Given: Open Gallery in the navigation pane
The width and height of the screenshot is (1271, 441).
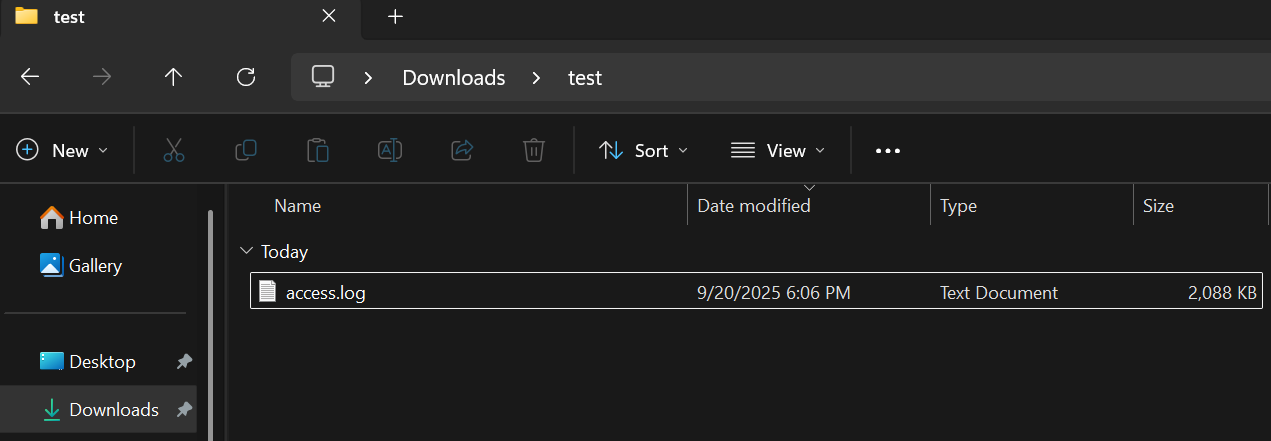Looking at the screenshot, I should point(95,266).
